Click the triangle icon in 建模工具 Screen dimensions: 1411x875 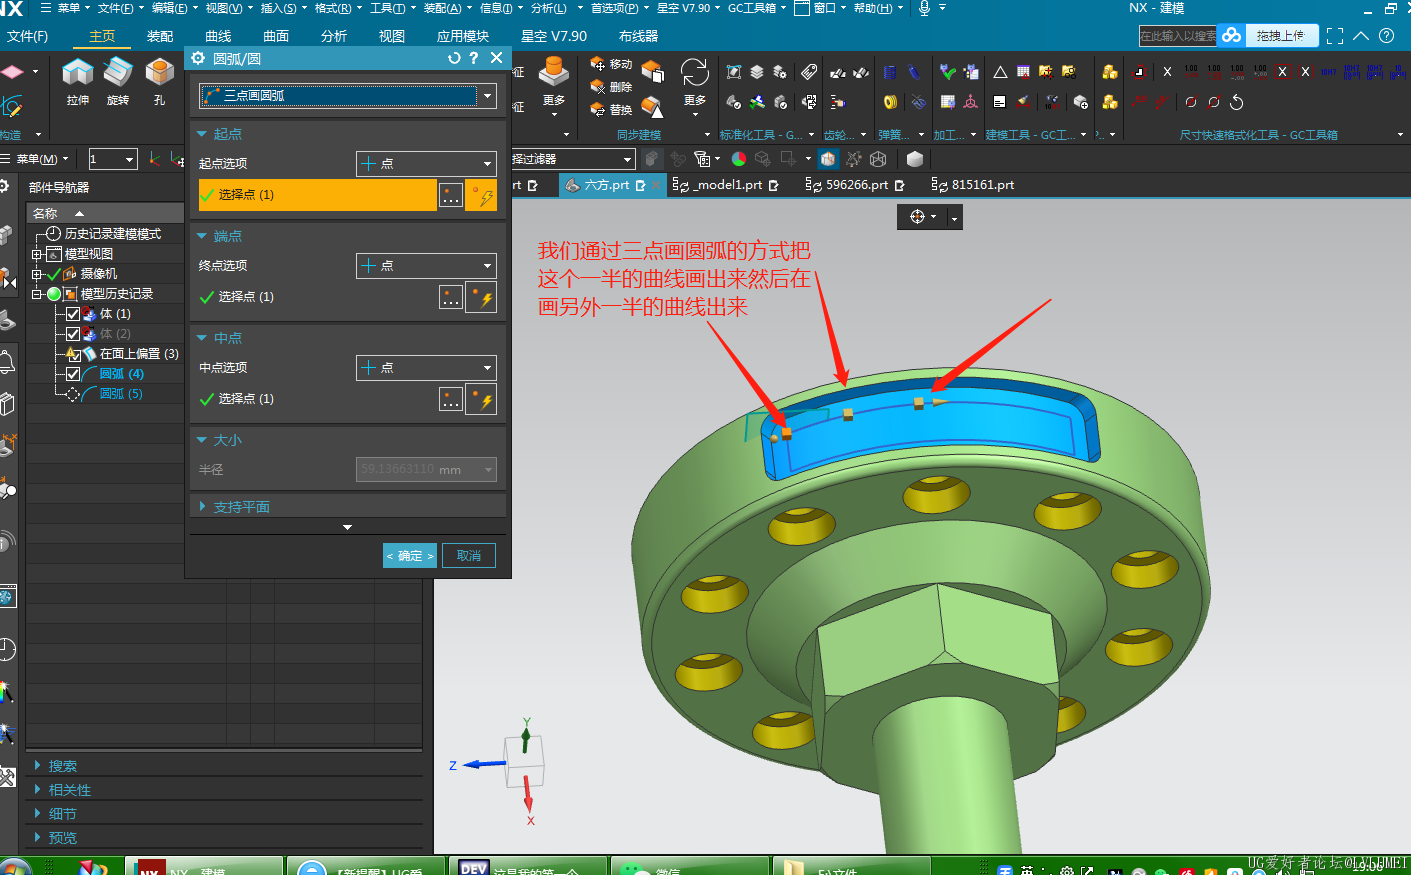click(x=1000, y=72)
